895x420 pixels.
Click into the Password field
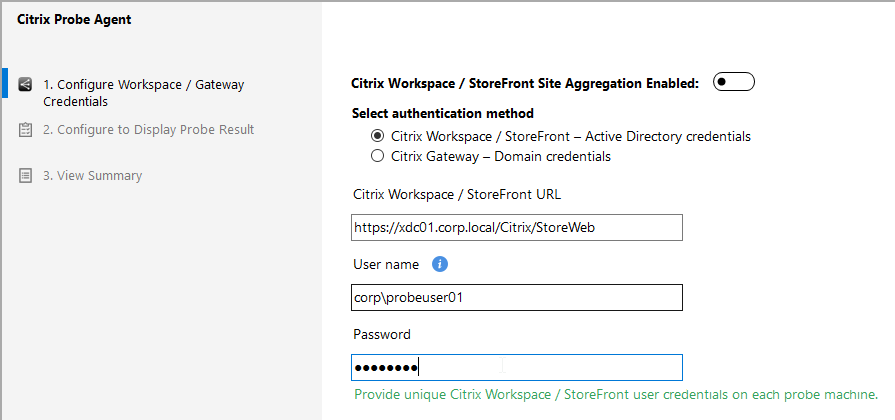[517, 368]
